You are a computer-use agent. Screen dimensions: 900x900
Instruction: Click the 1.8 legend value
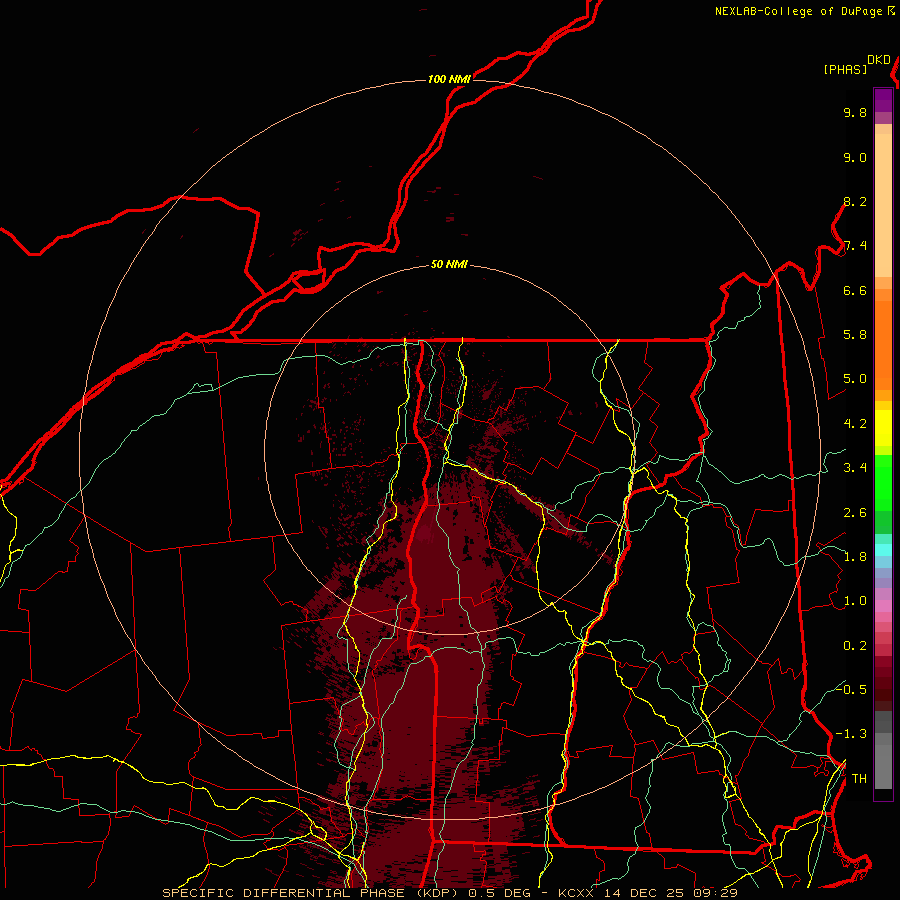pyautogui.click(x=855, y=557)
